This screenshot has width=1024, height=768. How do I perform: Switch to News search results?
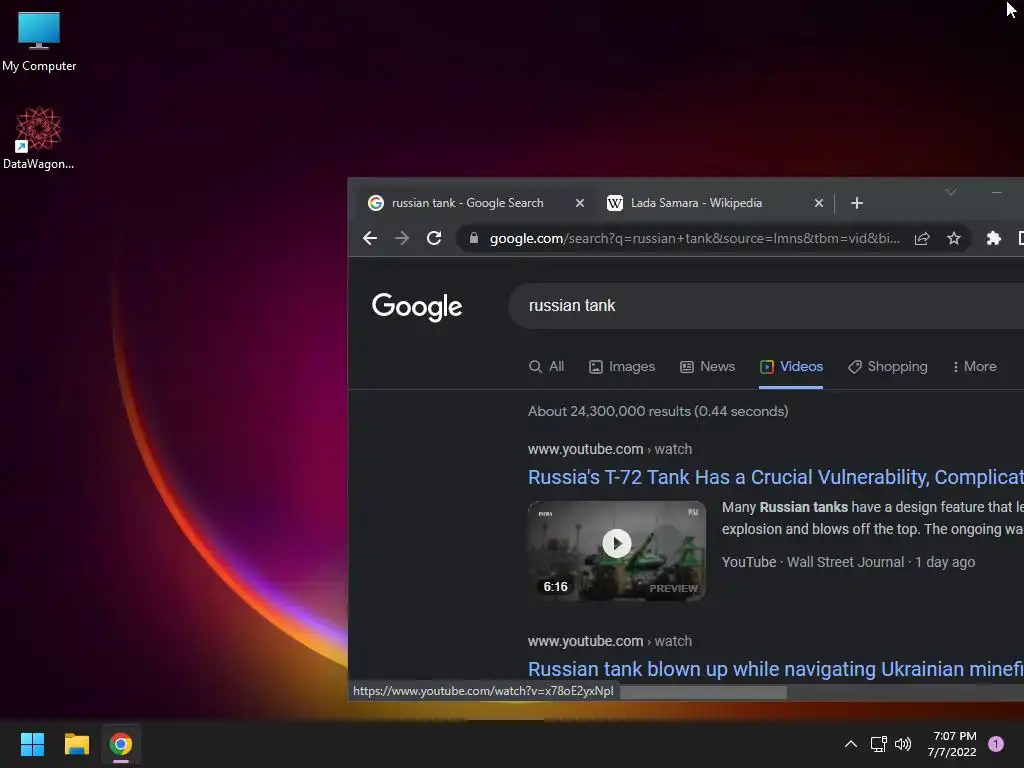(708, 367)
